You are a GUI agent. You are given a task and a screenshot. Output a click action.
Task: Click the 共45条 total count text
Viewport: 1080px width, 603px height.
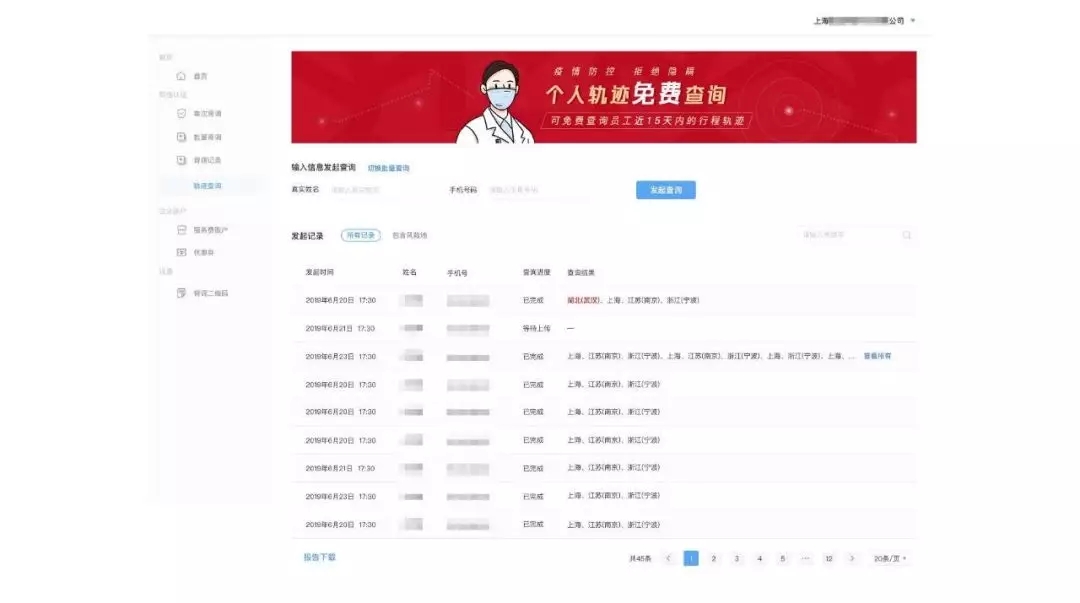pyautogui.click(x=640, y=558)
